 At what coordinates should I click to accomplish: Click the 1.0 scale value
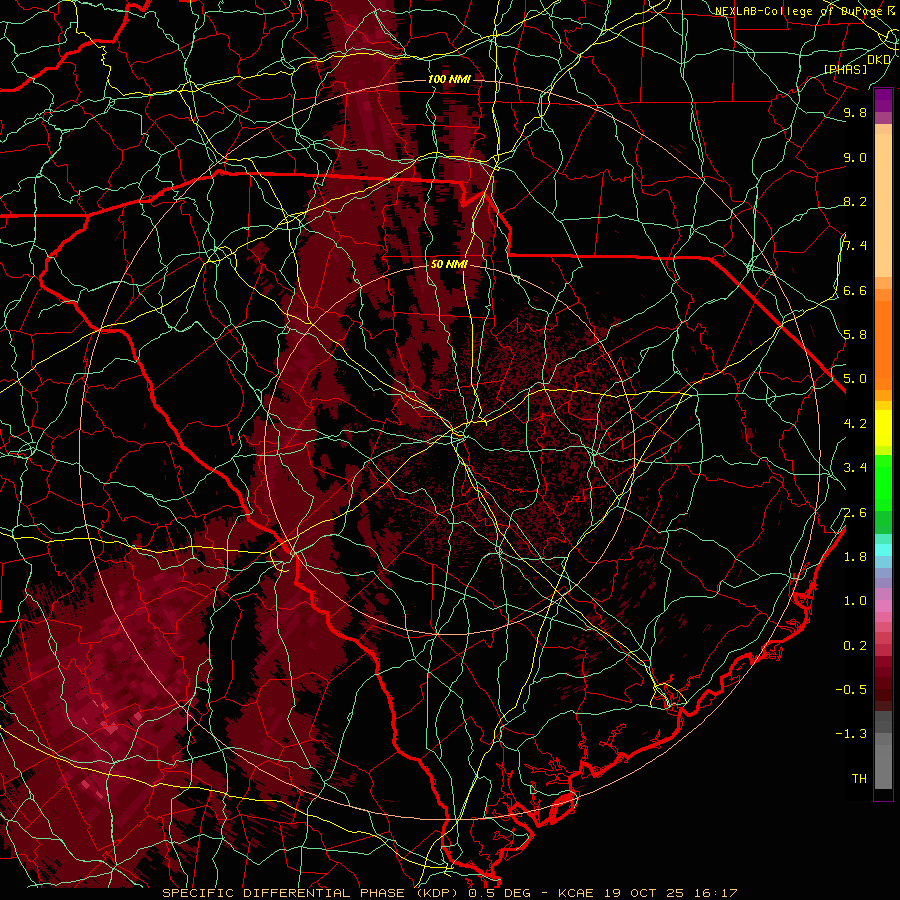click(855, 601)
